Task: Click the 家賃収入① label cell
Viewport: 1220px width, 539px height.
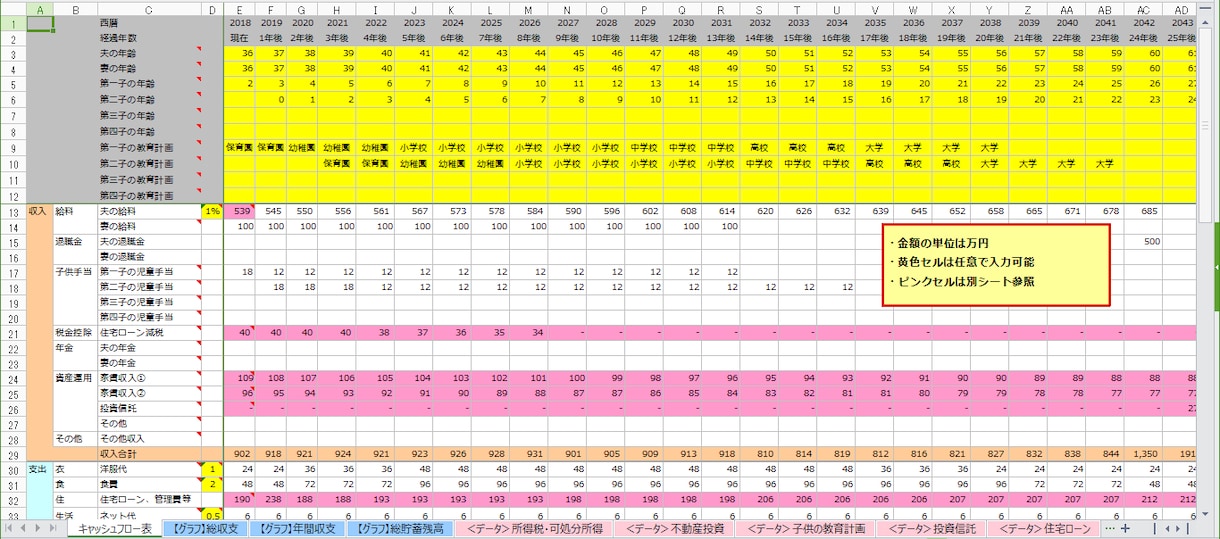Action: (x=148, y=378)
